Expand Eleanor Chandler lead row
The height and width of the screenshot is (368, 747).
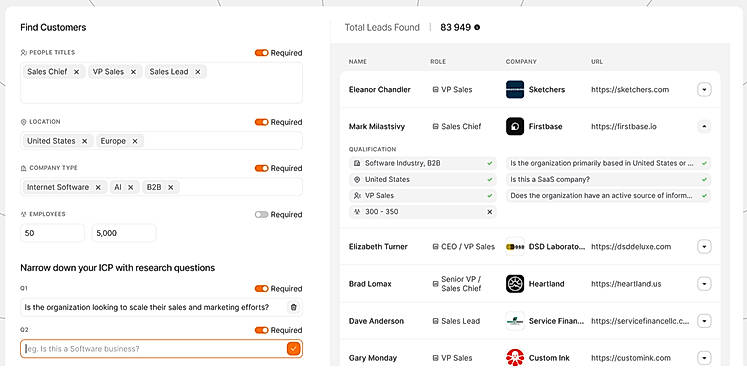(704, 90)
